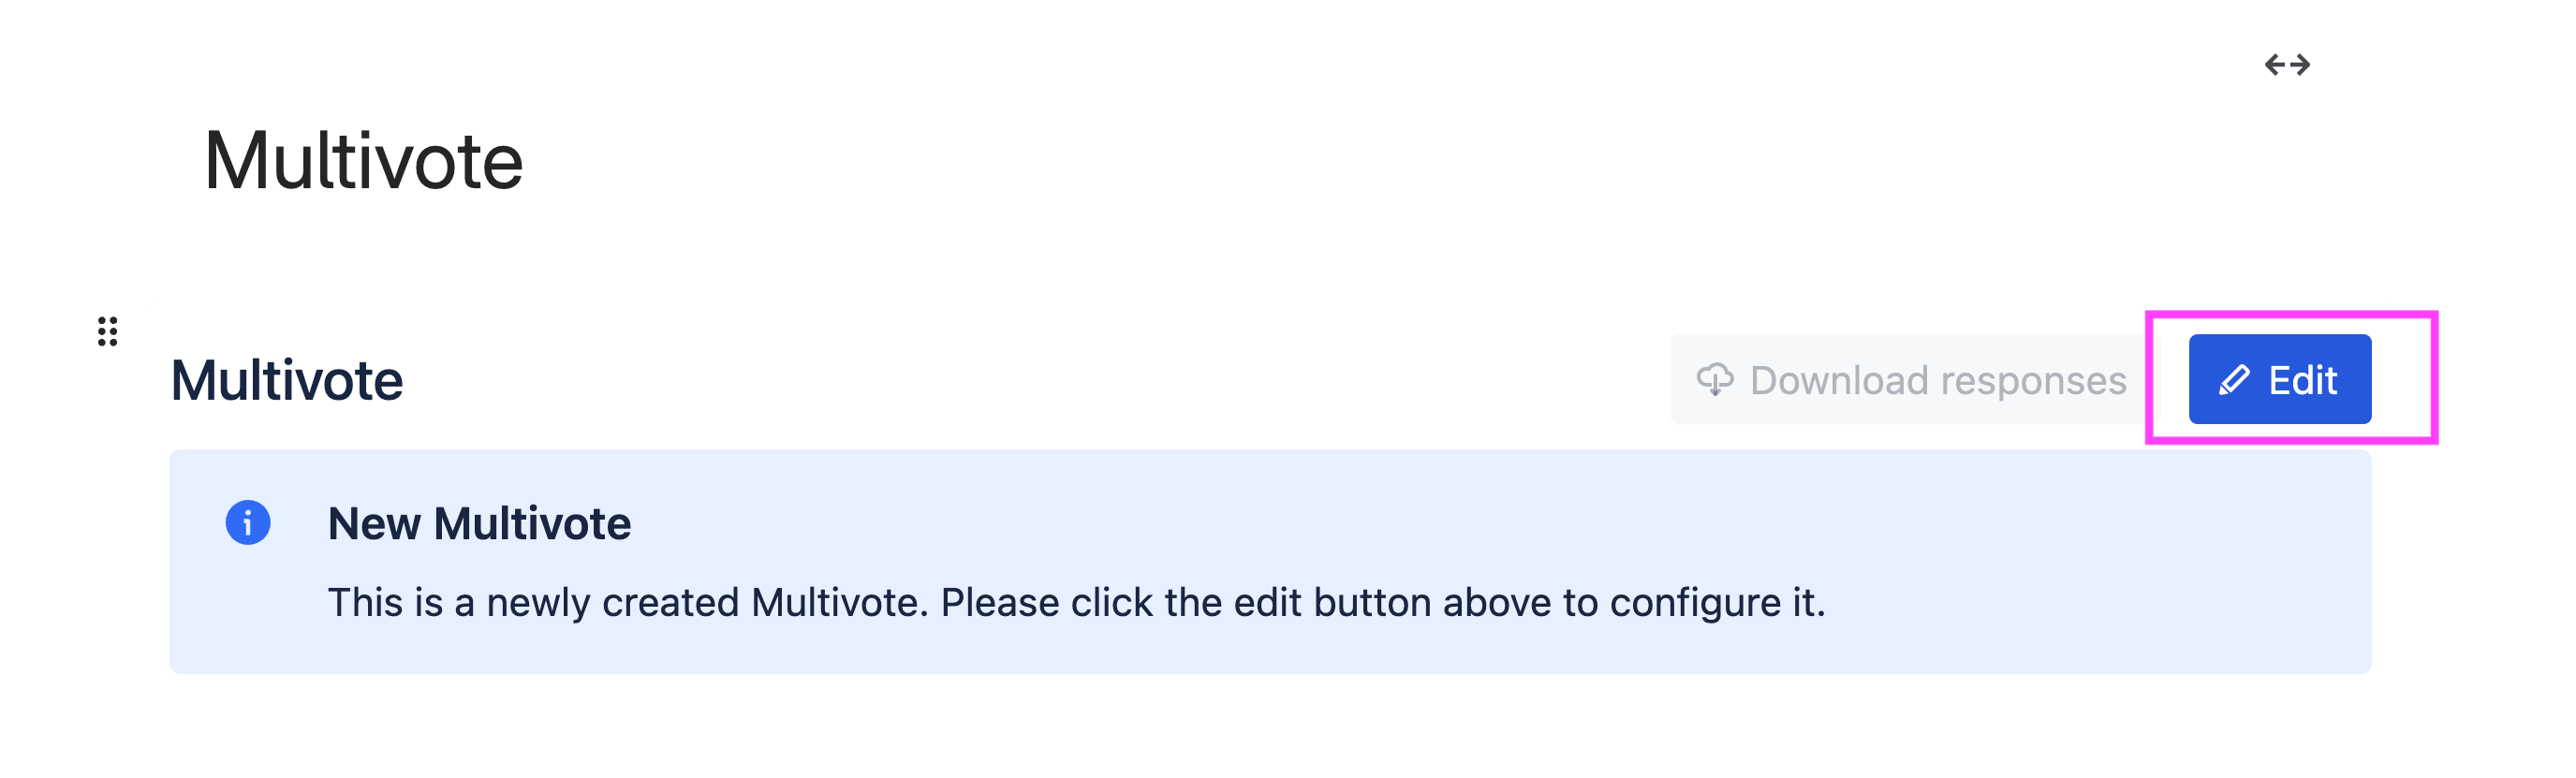The width and height of the screenshot is (2576, 778).
Task: Click the word "Download" in the grey button
Action: tap(1838, 380)
